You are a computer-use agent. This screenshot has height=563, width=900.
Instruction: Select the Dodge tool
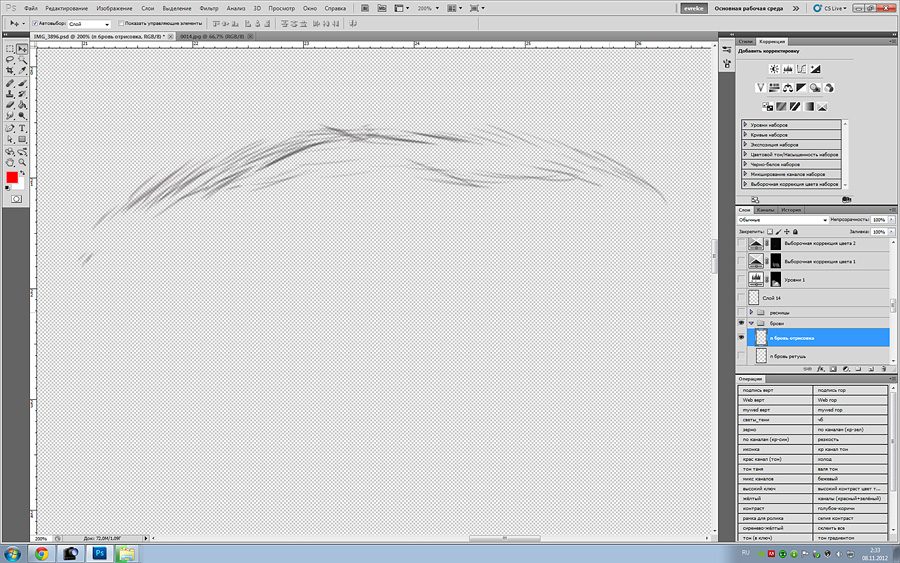click(22, 116)
